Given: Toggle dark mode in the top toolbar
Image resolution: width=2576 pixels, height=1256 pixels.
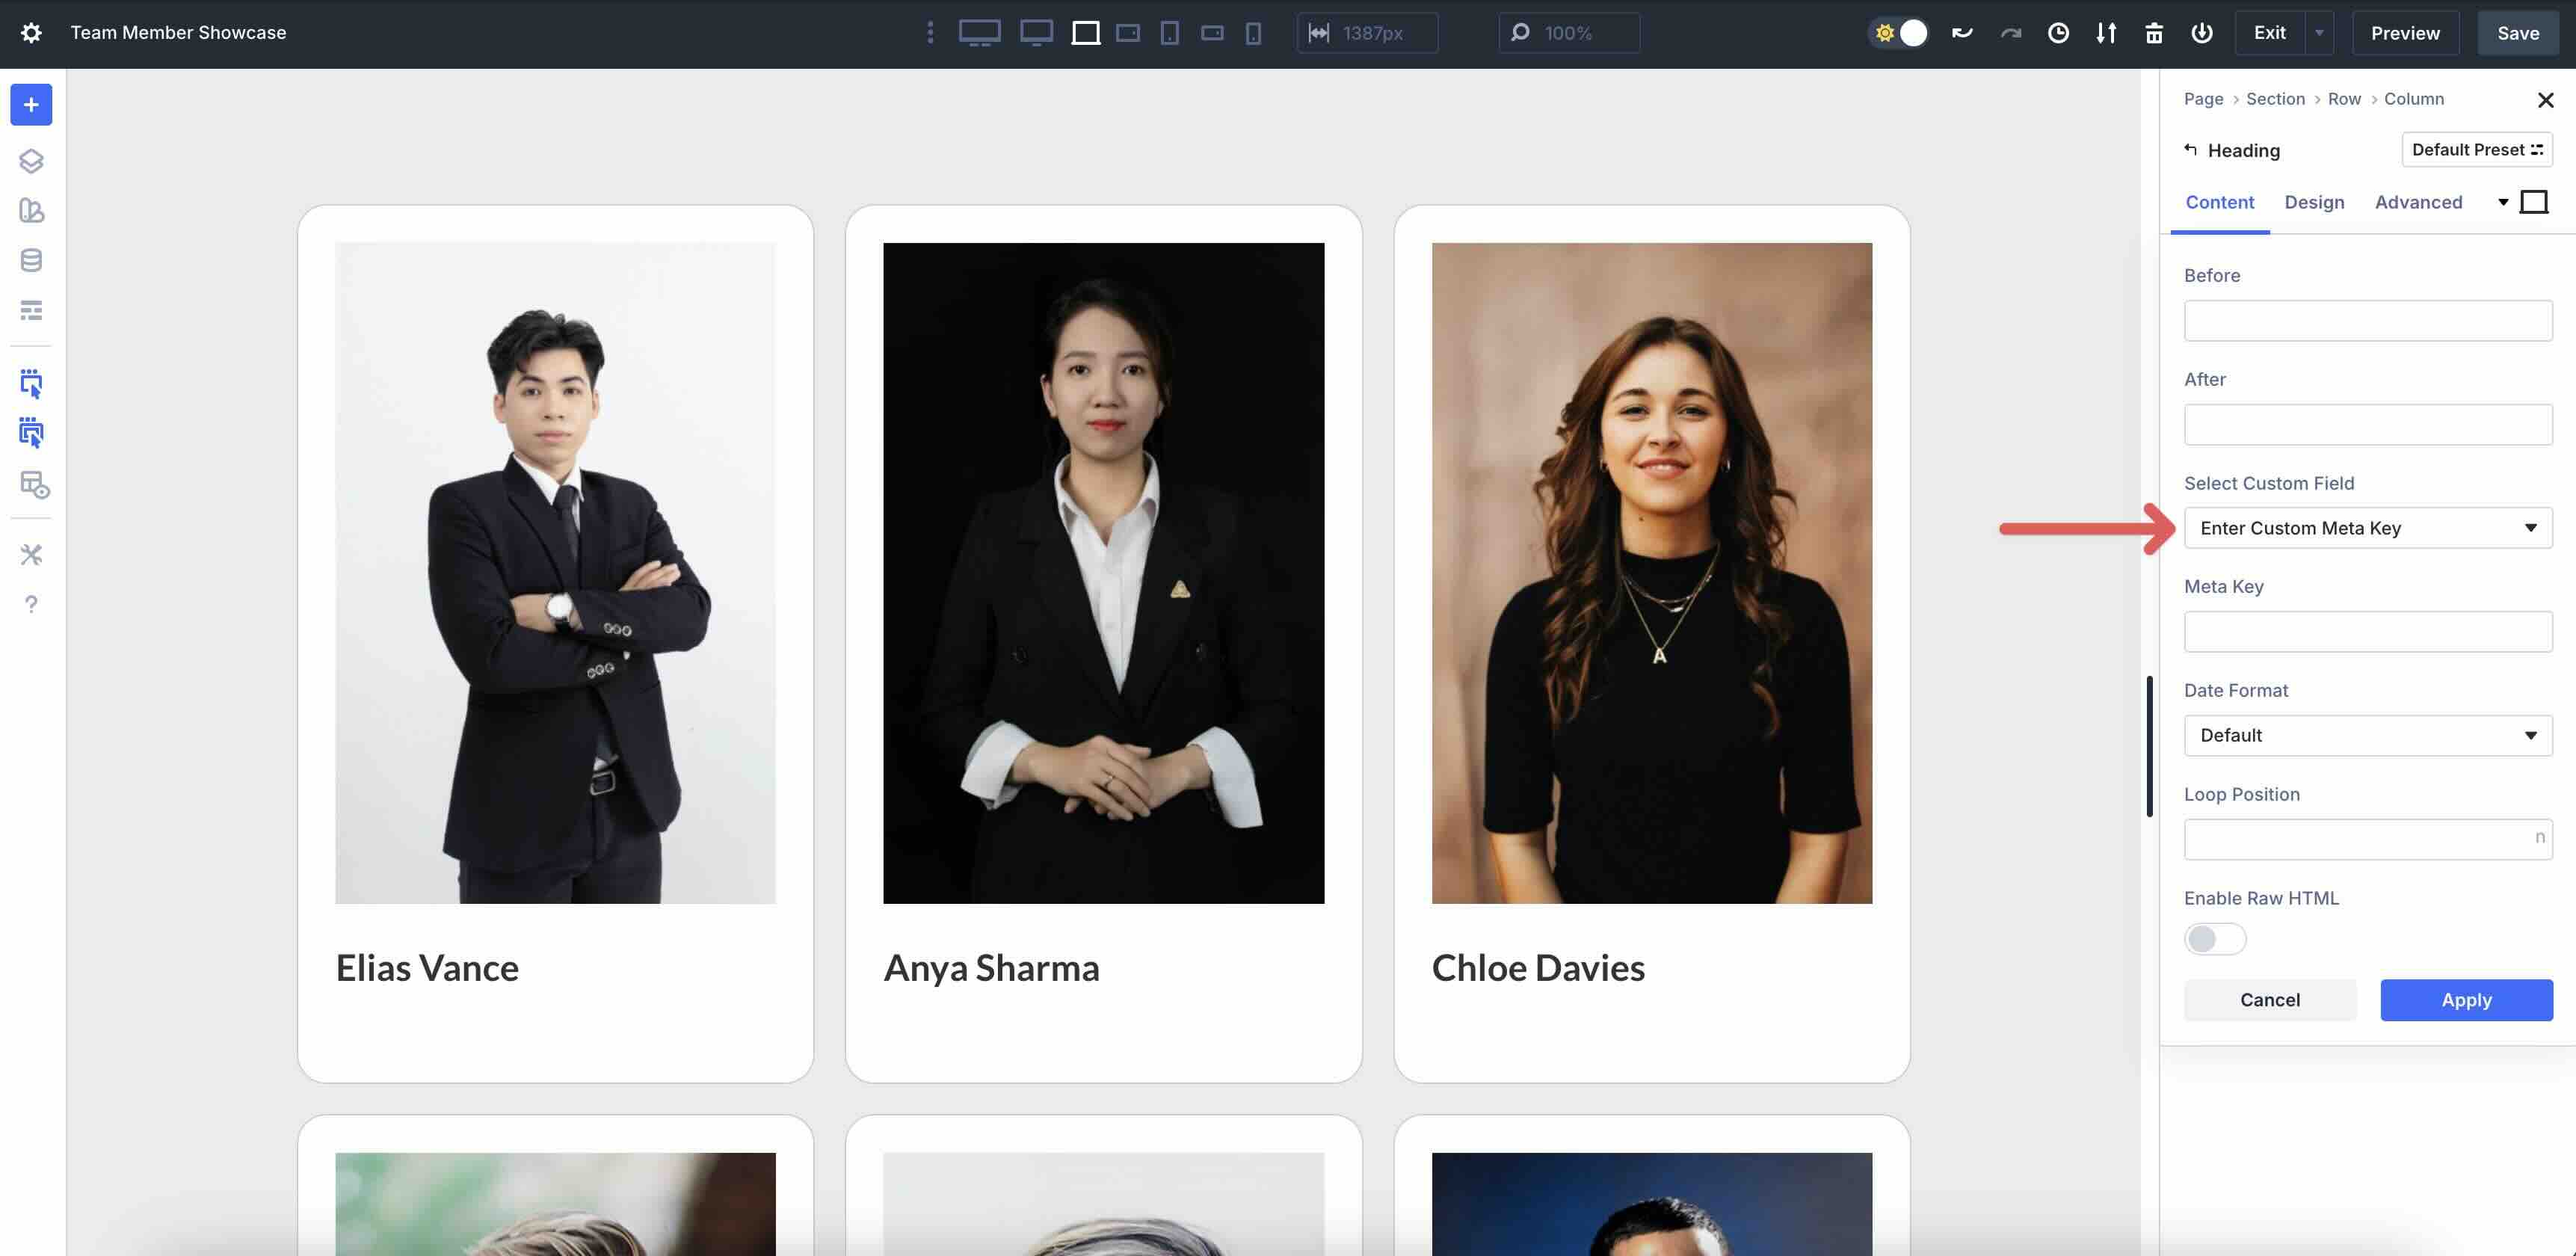Looking at the screenshot, I should [x=1897, y=32].
